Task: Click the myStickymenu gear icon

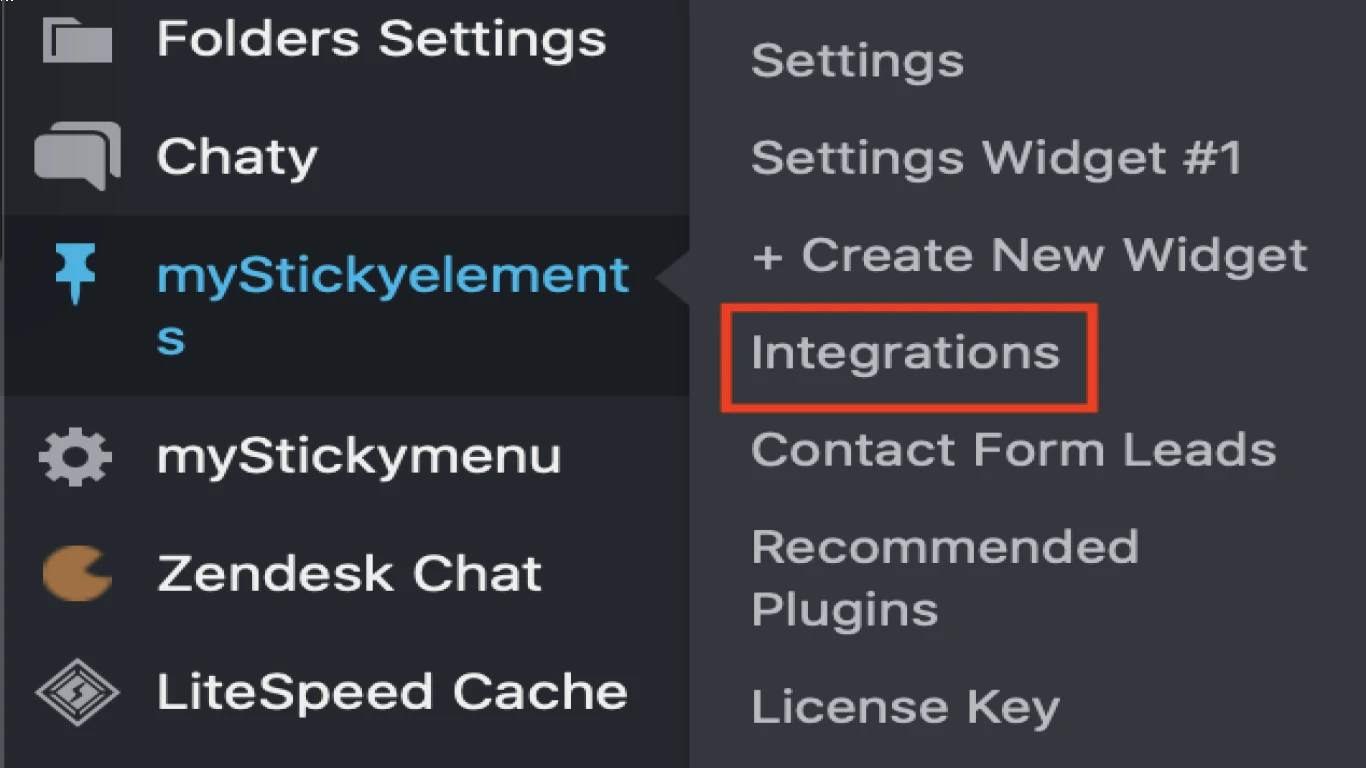Action: tap(76, 458)
